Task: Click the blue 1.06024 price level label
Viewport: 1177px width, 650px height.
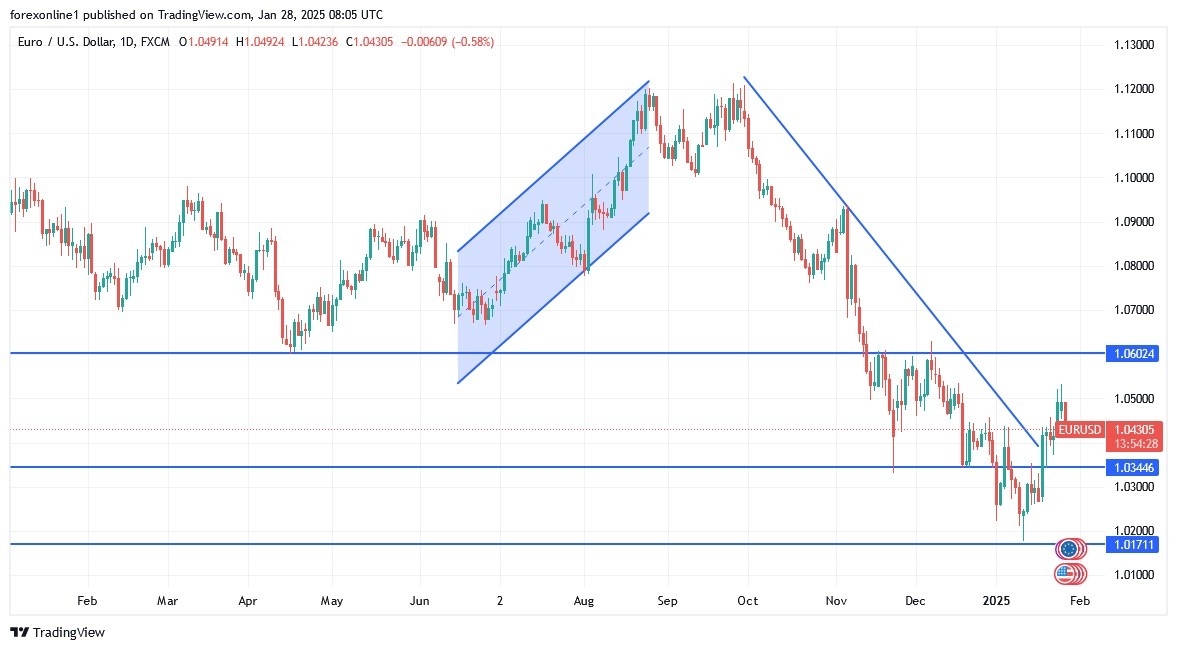Action: (1134, 353)
